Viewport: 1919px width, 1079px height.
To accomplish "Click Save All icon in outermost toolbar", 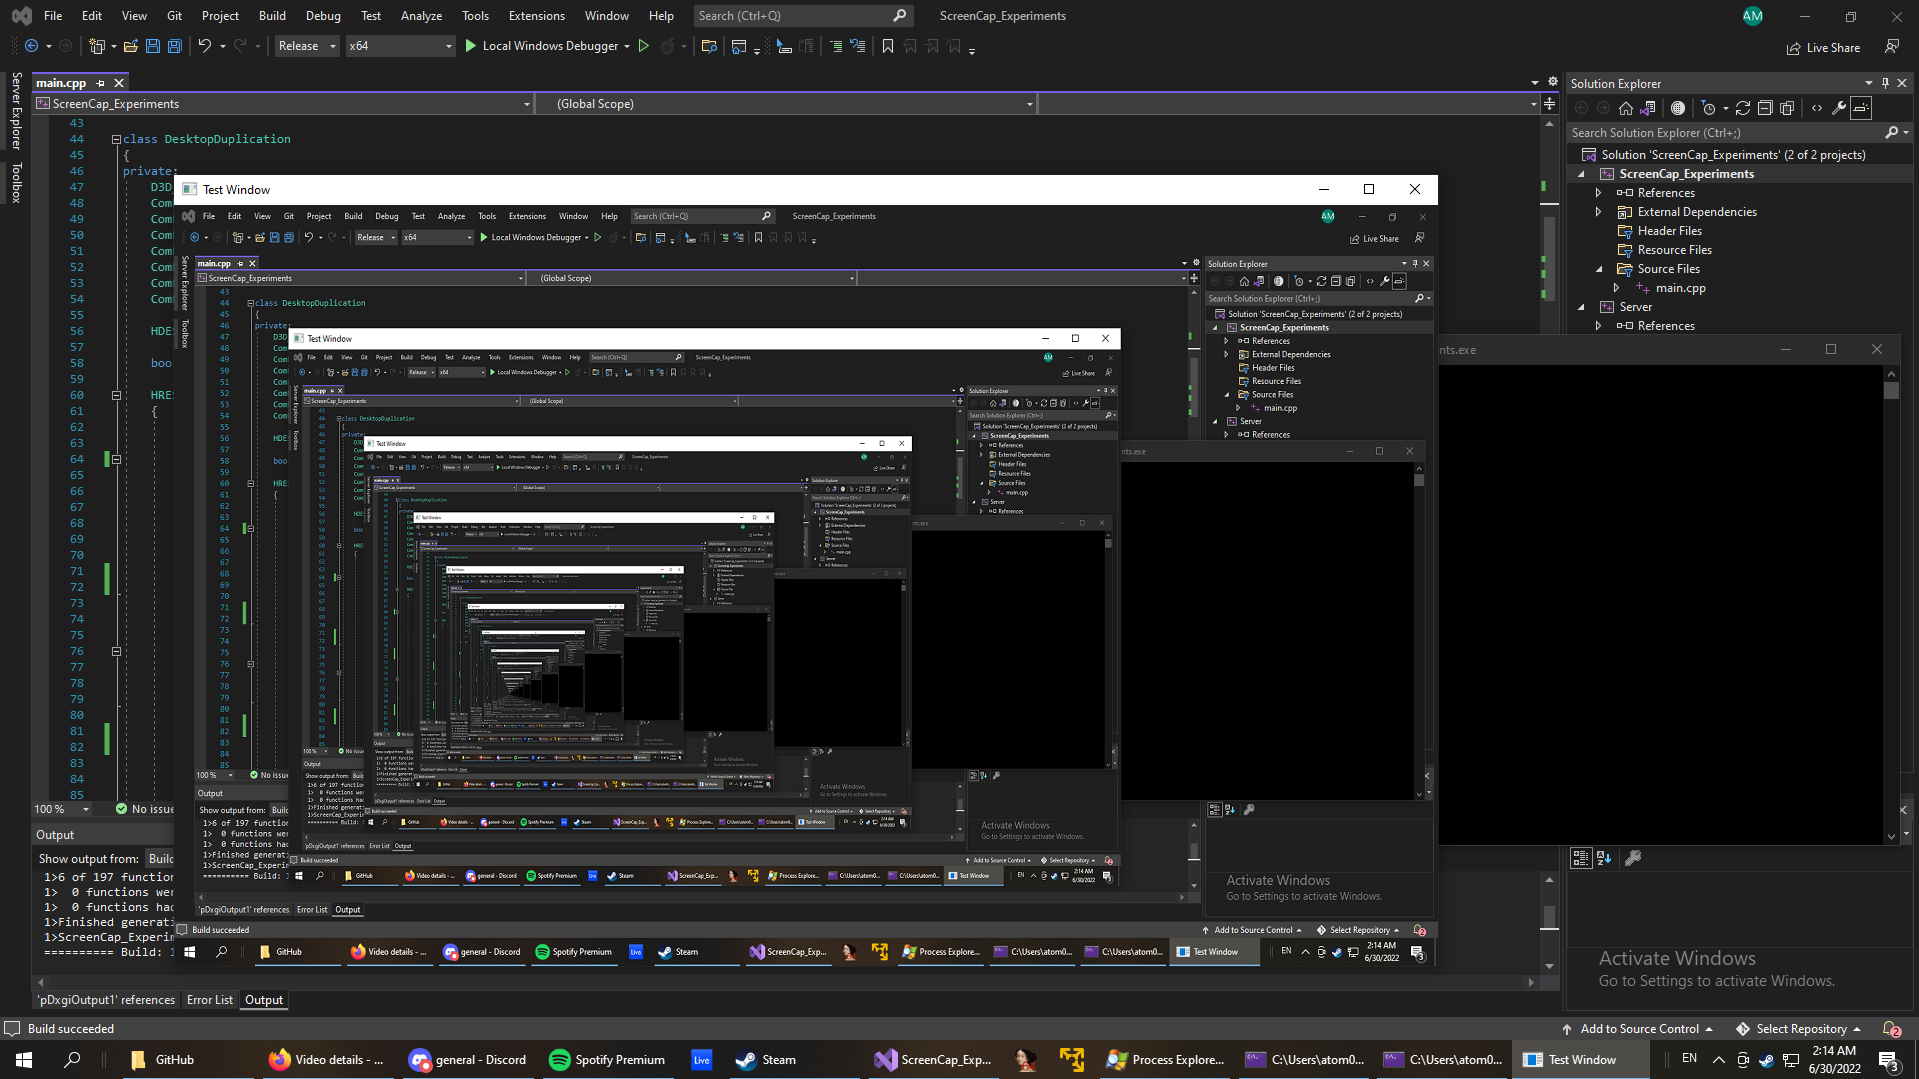I will (x=174, y=46).
